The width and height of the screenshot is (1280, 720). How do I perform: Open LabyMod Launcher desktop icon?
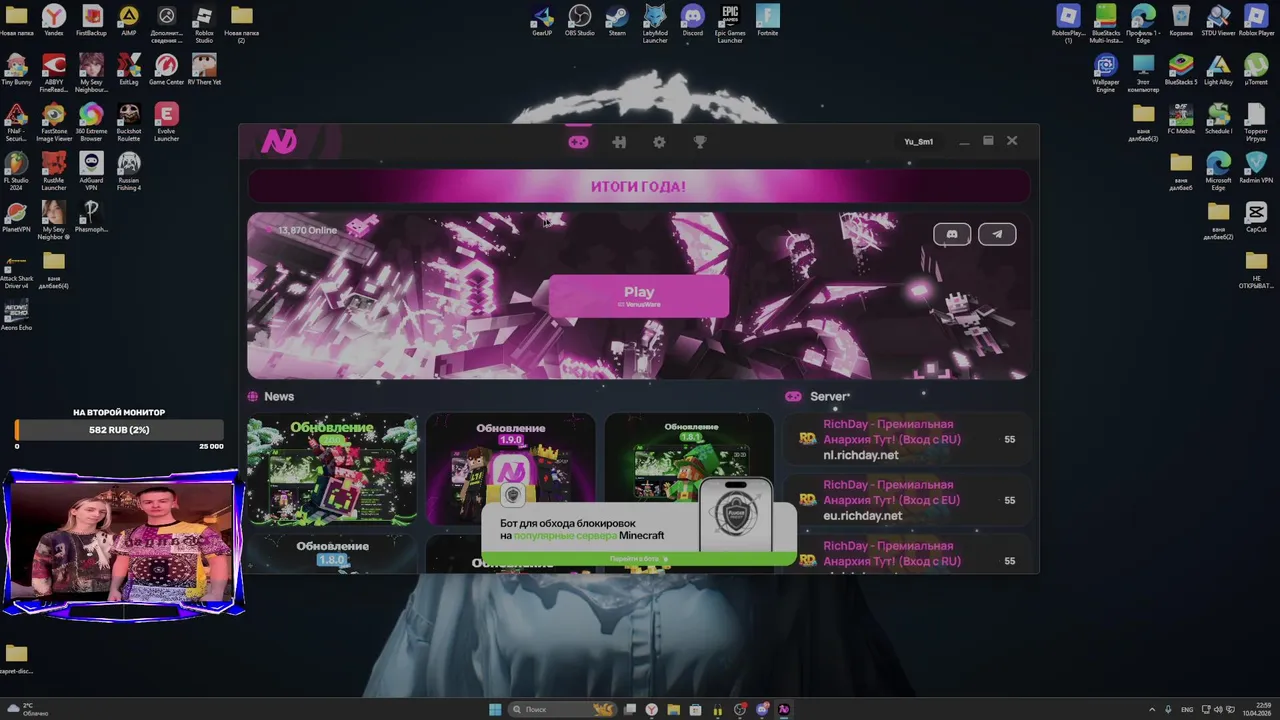click(655, 22)
